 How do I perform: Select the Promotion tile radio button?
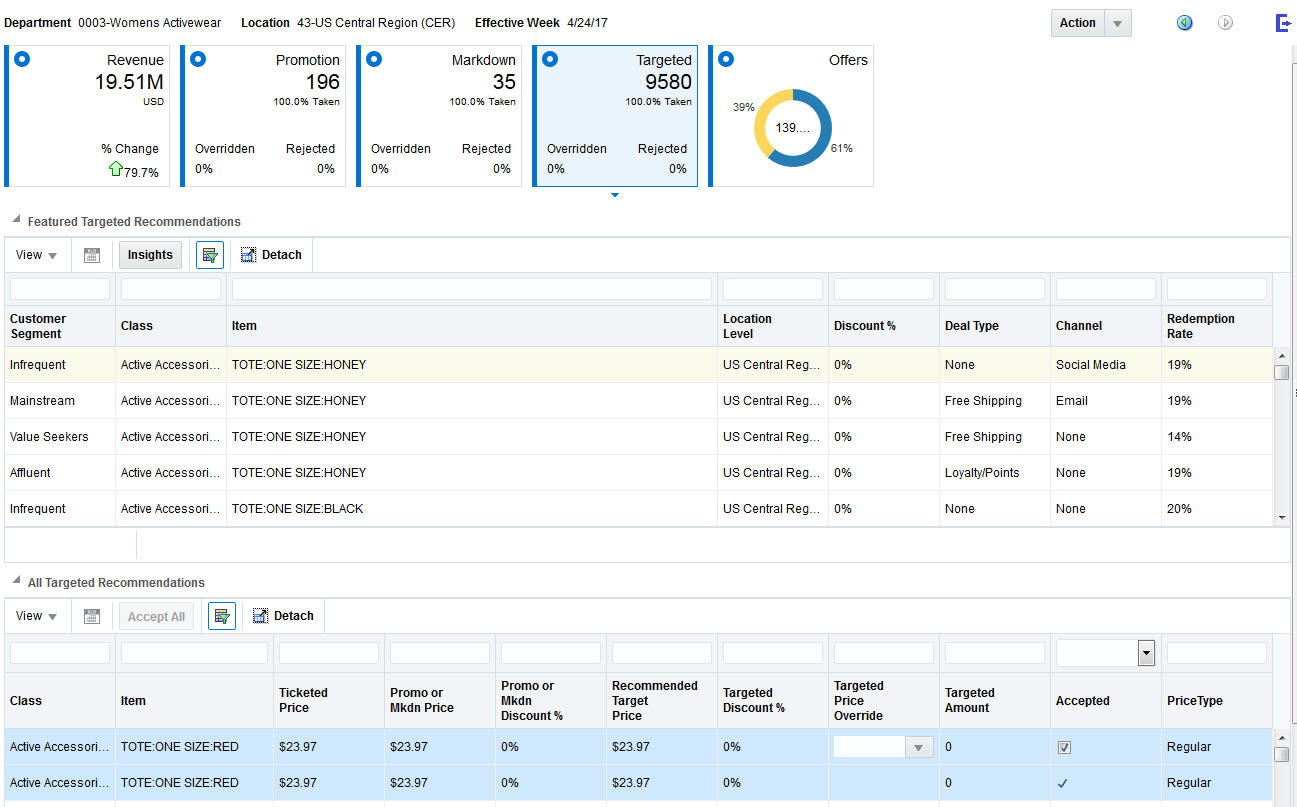click(198, 59)
